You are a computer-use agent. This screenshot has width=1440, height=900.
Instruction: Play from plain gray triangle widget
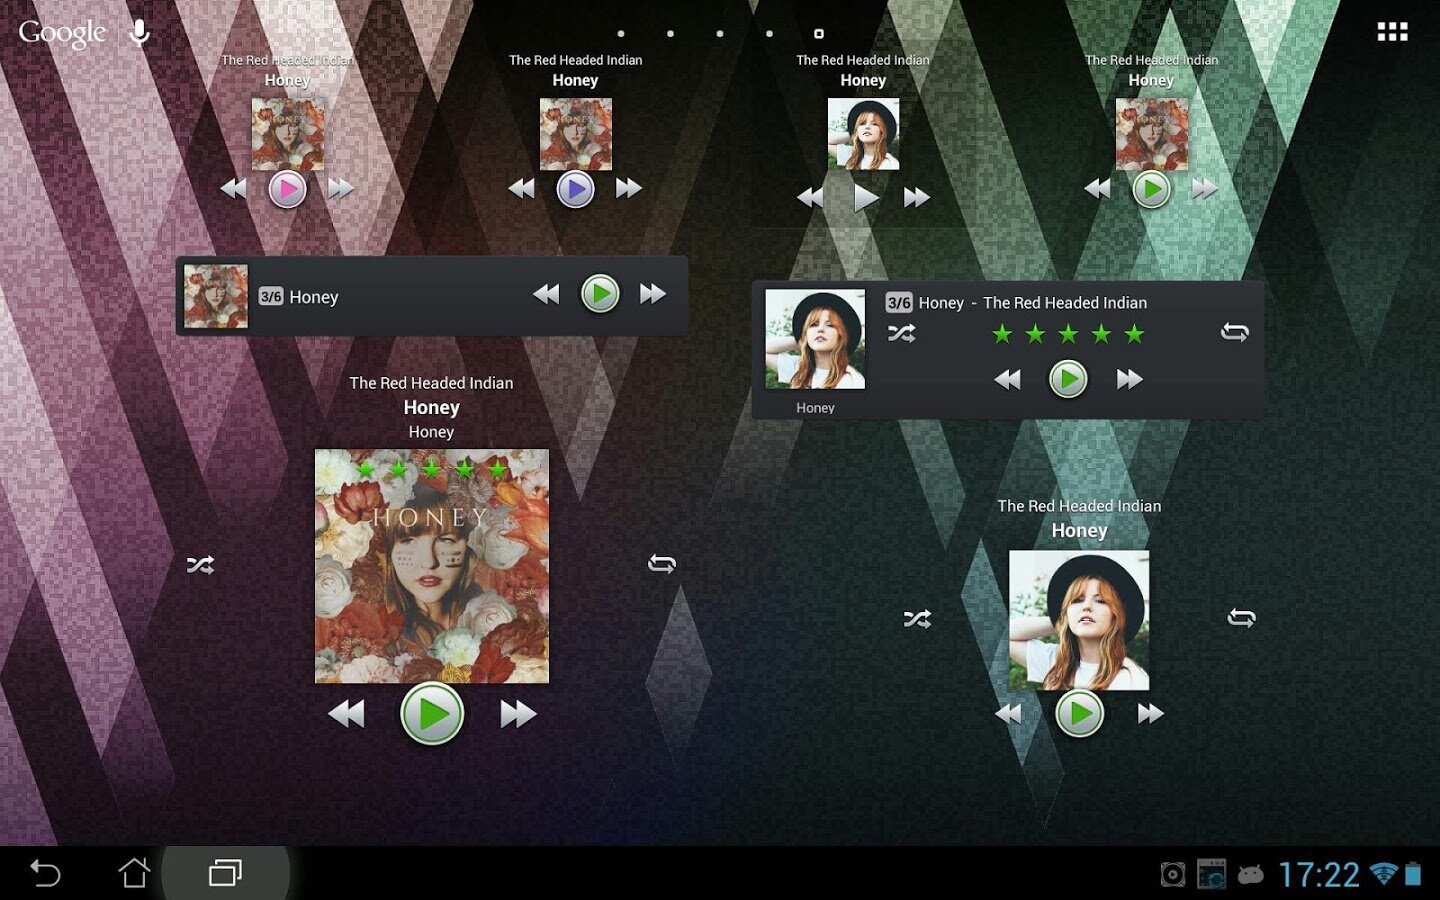[x=866, y=198]
